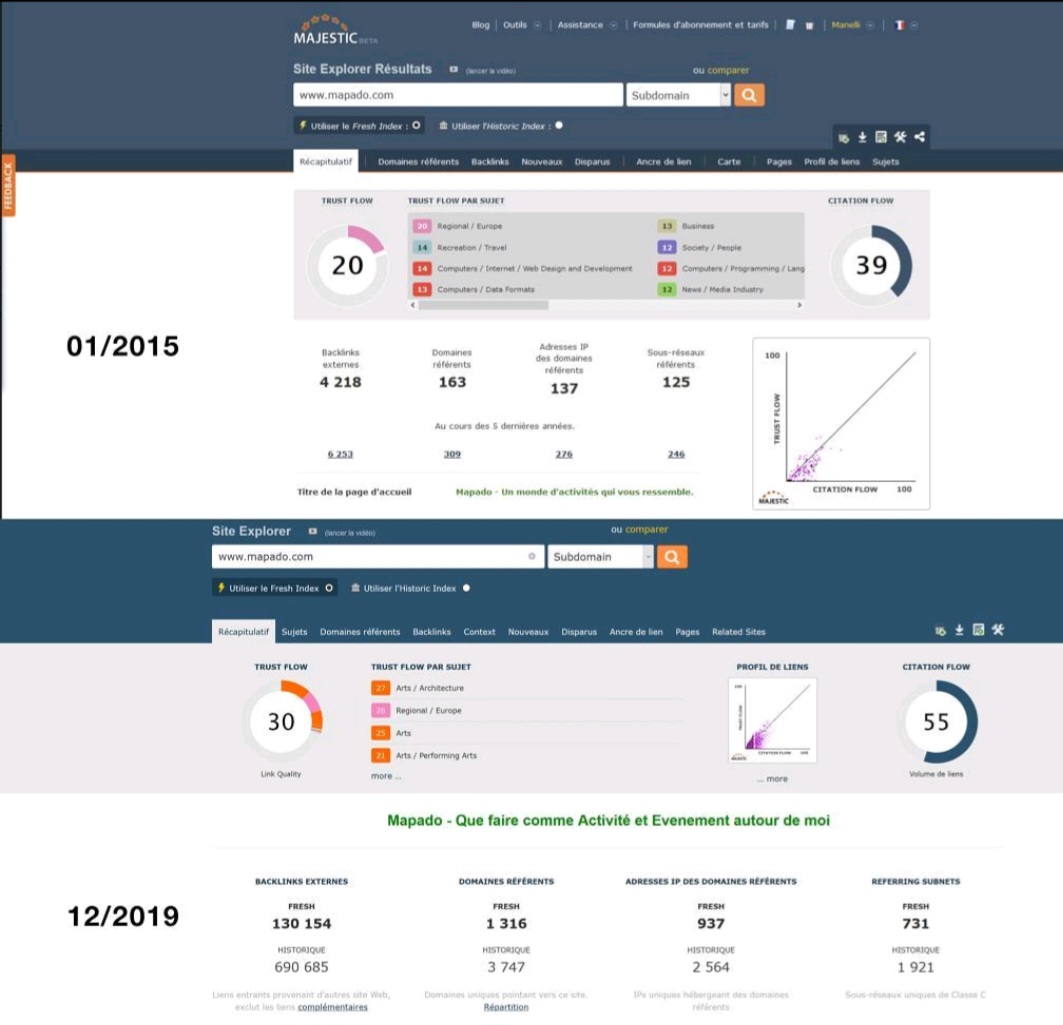Click the orange search button in the 12/2019 panel
The width and height of the screenshot is (1063, 1025).
[x=672, y=557]
